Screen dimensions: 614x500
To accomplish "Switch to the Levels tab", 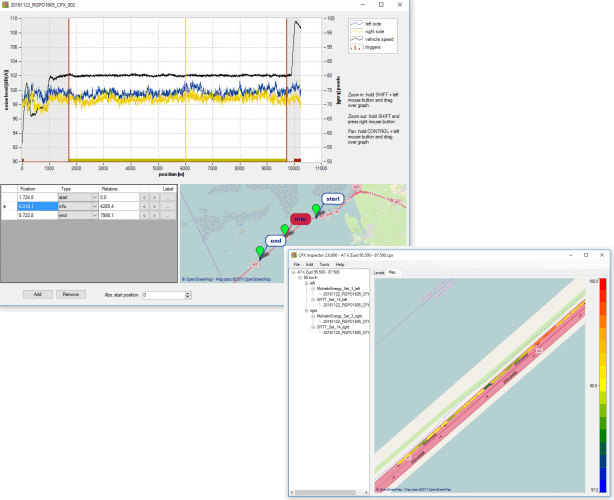I will 379,271.
